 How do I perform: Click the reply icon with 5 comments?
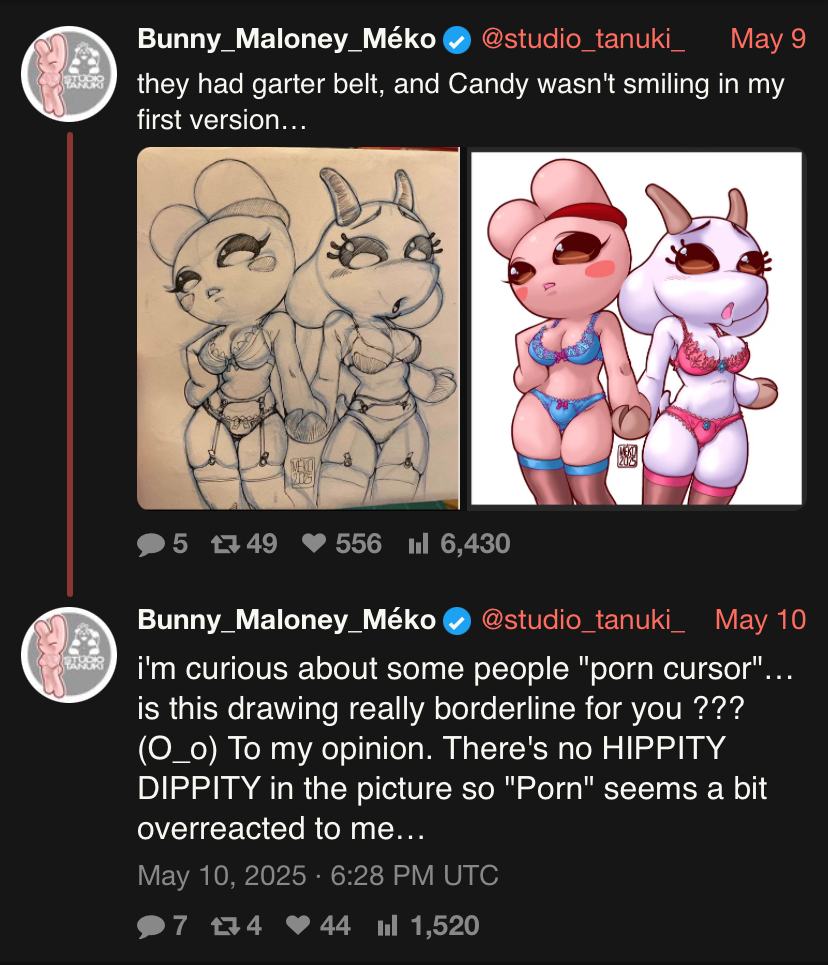point(151,544)
